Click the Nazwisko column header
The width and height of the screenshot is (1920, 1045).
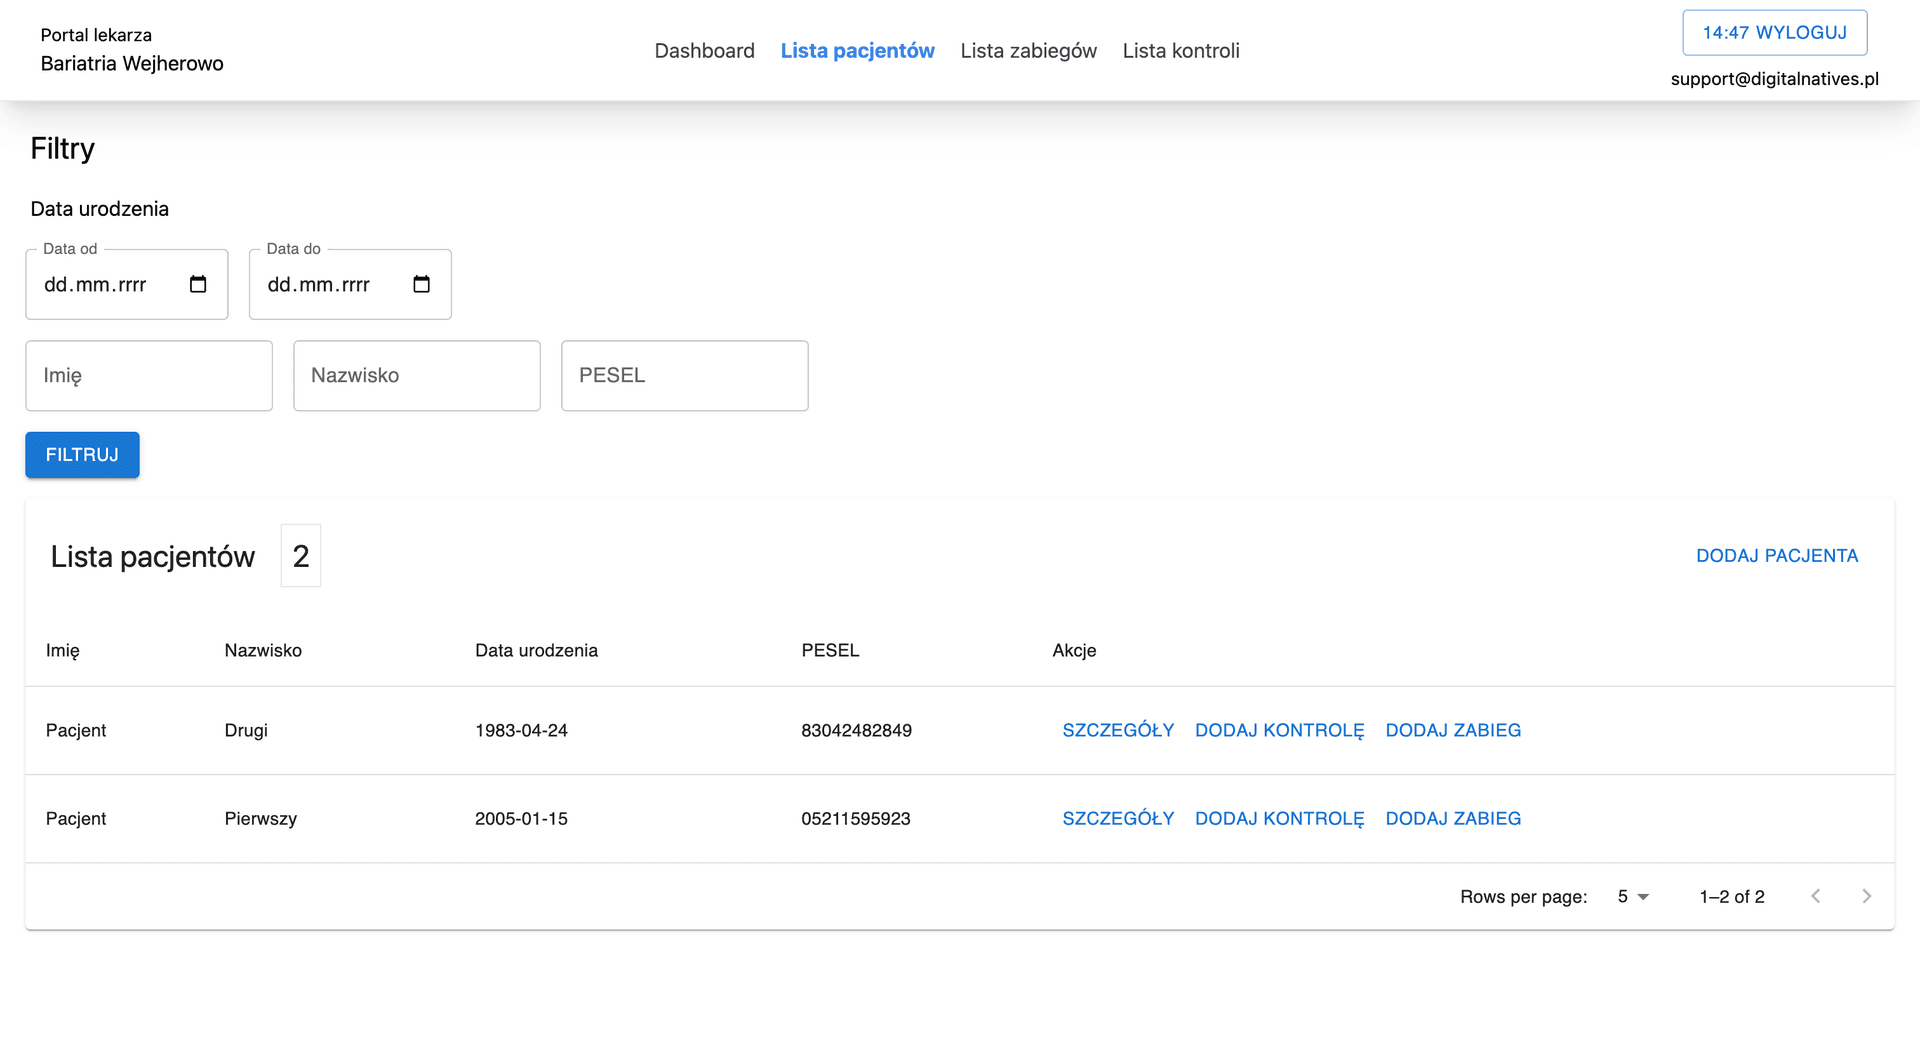click(263, 651)
